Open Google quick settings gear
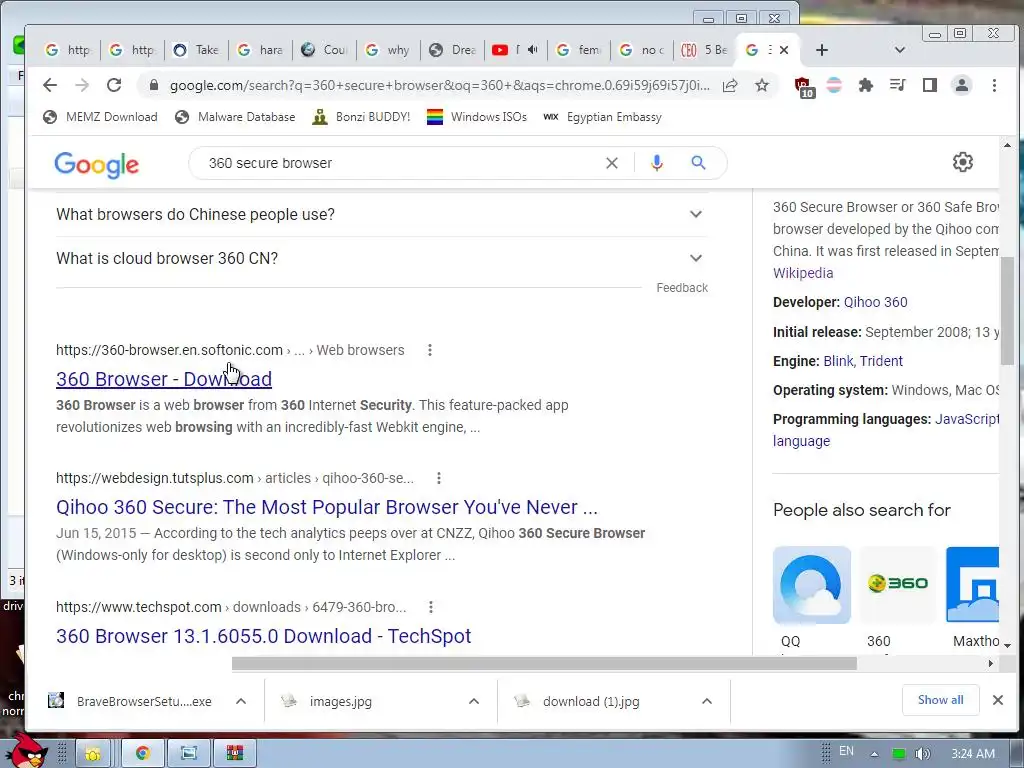Viewport: 1024px width, 768px height. click(x=963, y=162)
